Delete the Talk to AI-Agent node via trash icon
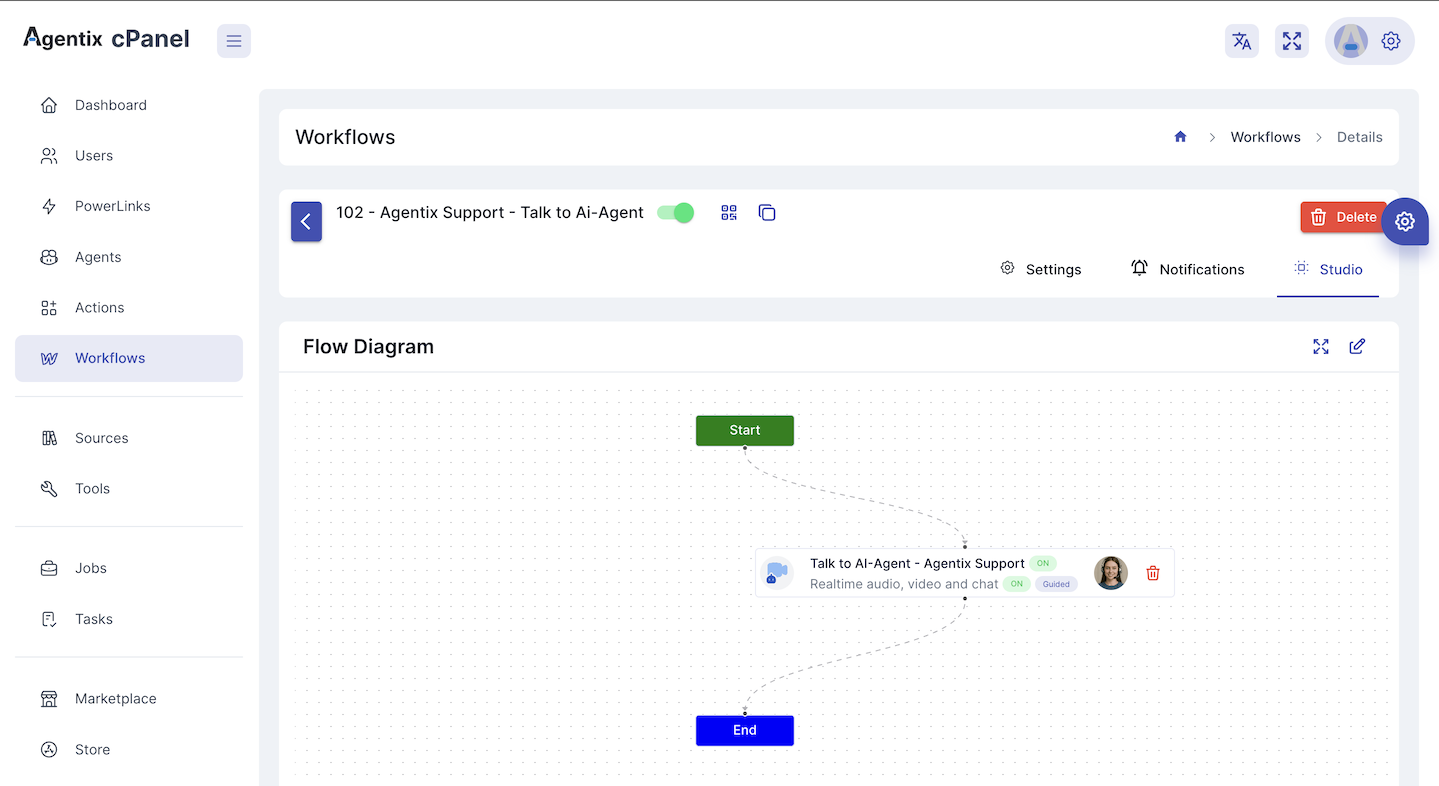Image resolution: width=1439 pixels, height=786 pixels. 1152,572
